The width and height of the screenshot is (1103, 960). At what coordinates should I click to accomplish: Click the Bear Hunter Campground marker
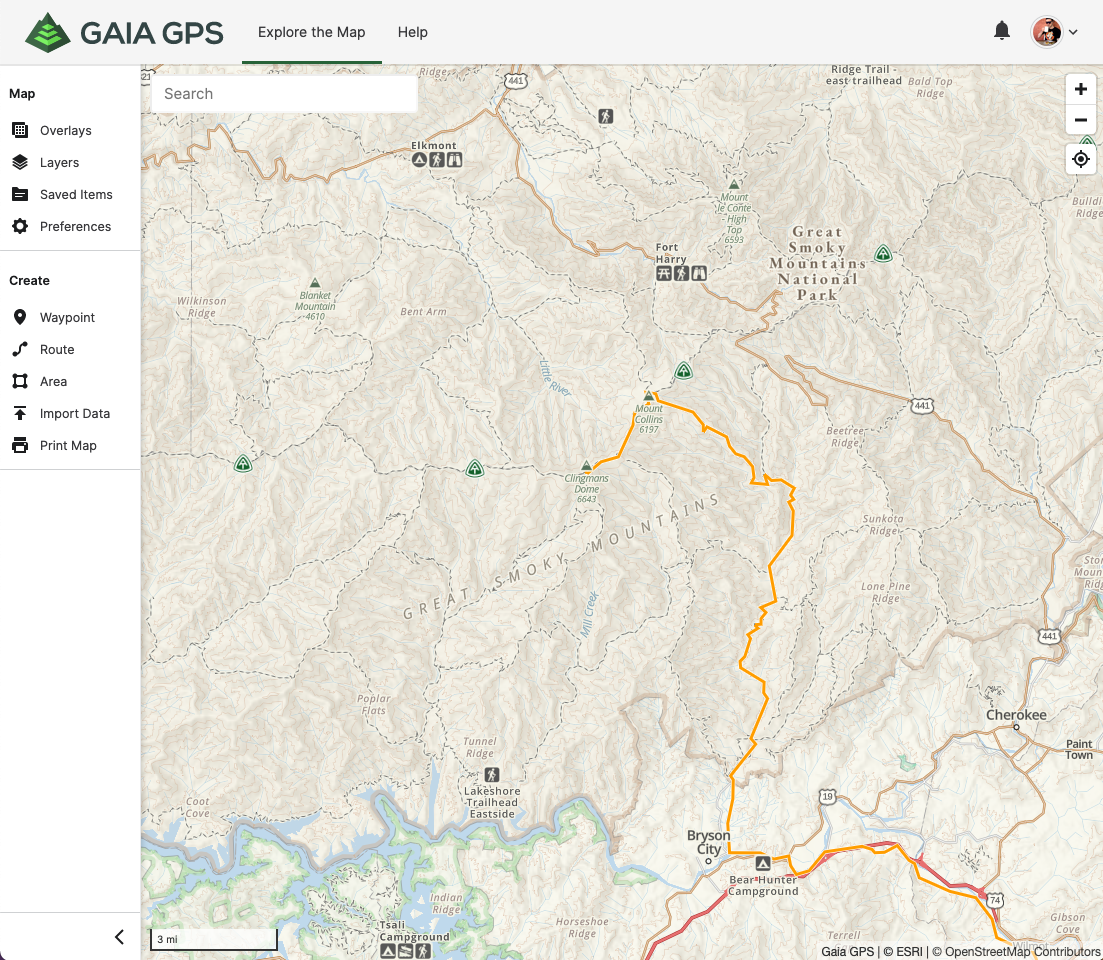coord(763,863)
